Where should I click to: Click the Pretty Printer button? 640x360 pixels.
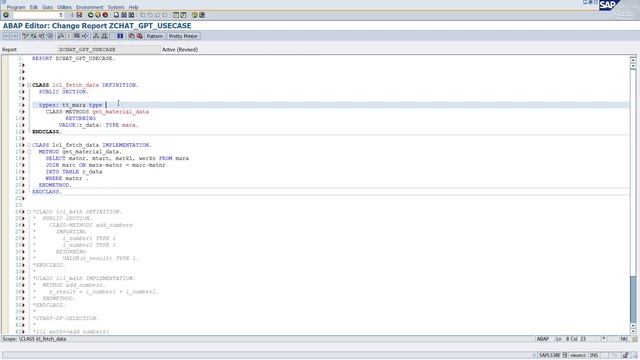click(183, 36)
